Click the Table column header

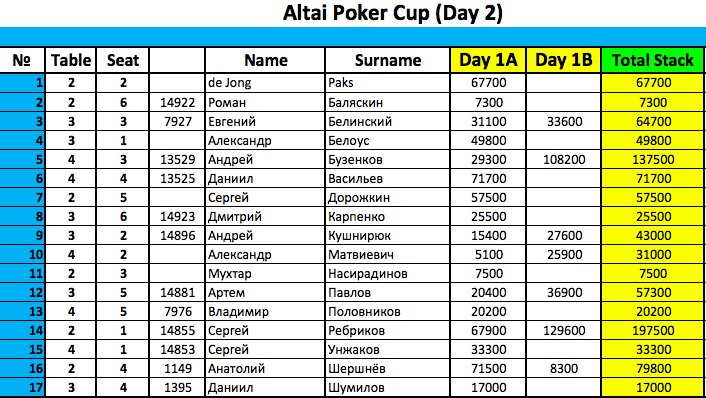pos(71,60)
